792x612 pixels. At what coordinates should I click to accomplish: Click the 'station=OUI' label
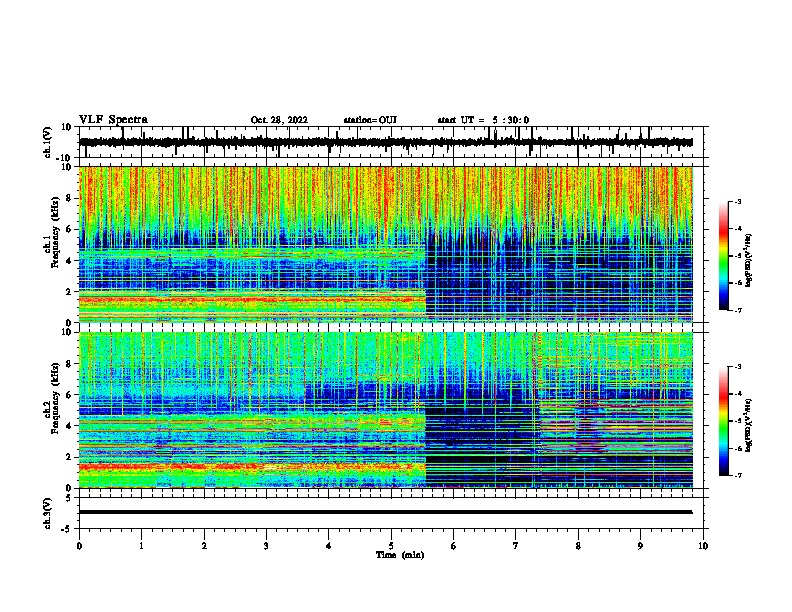click(370, 120)
